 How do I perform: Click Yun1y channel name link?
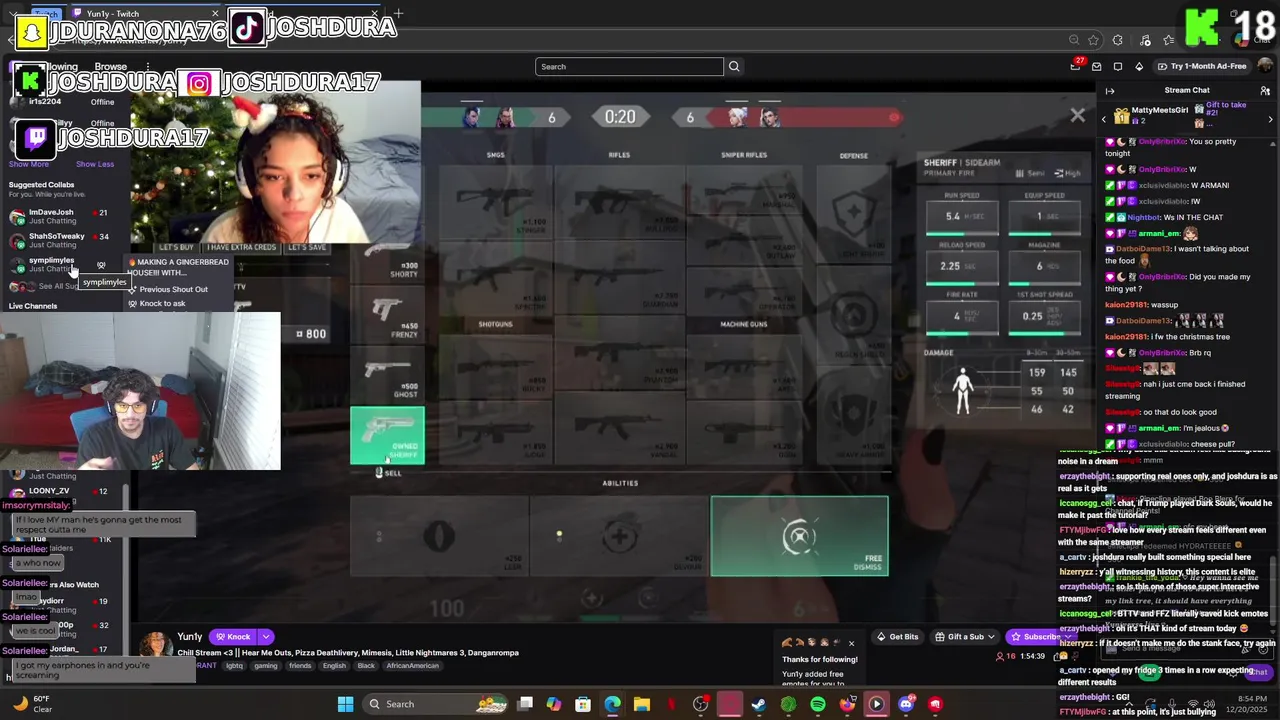point(190,637)
